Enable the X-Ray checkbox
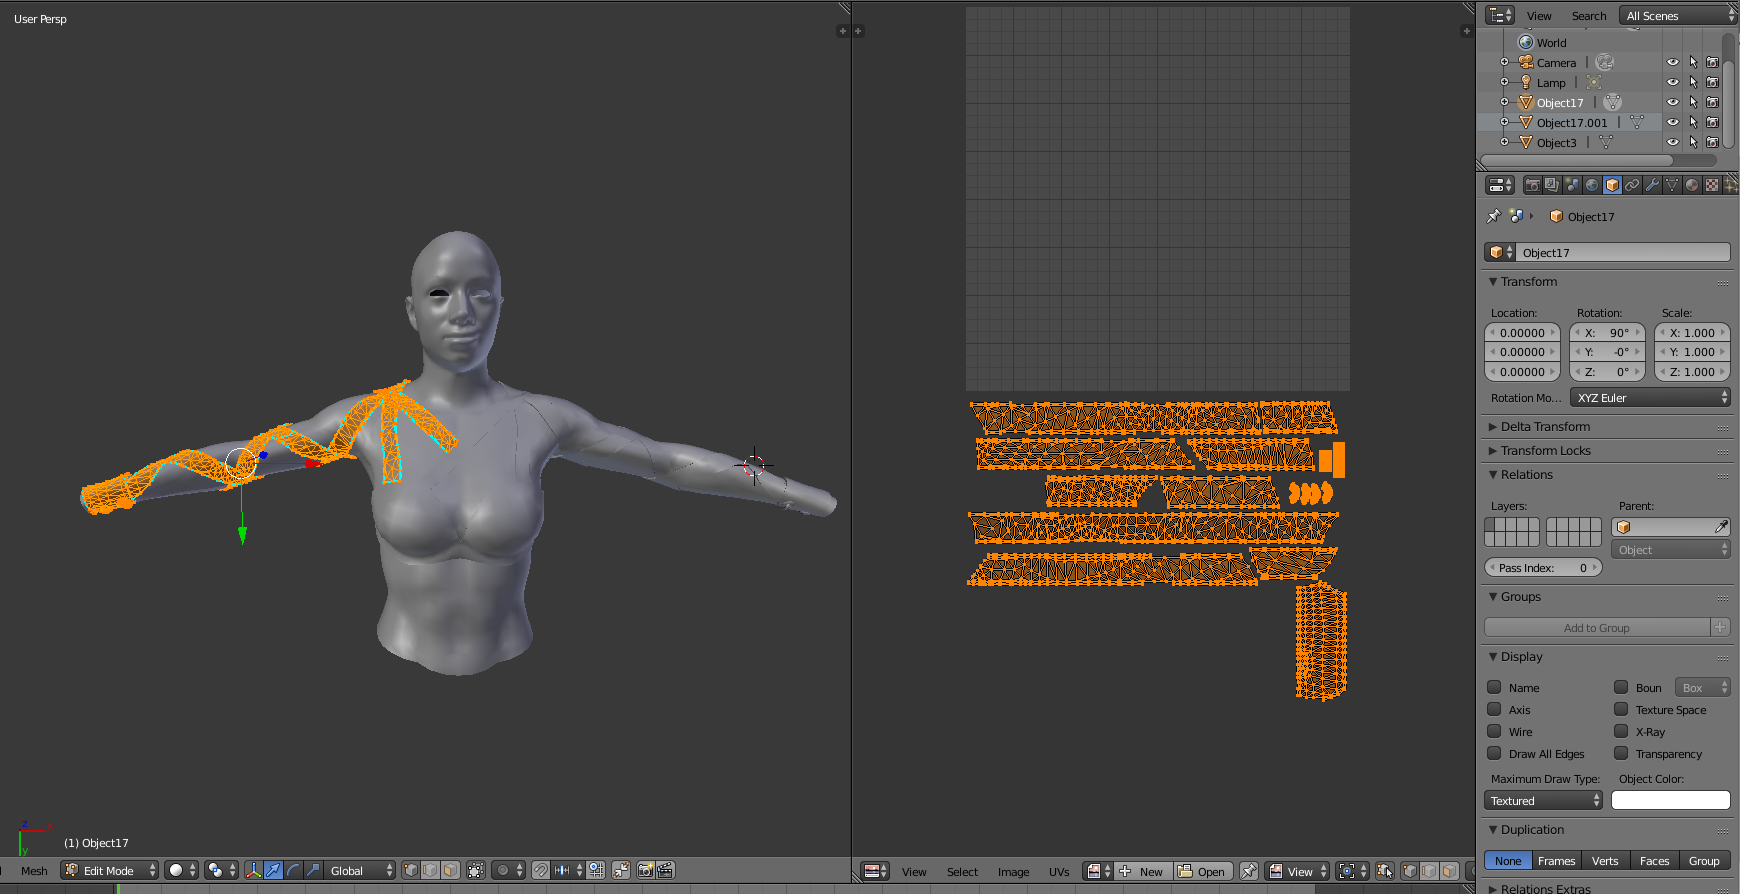1740x894 pixels. tap(1621, 731)
